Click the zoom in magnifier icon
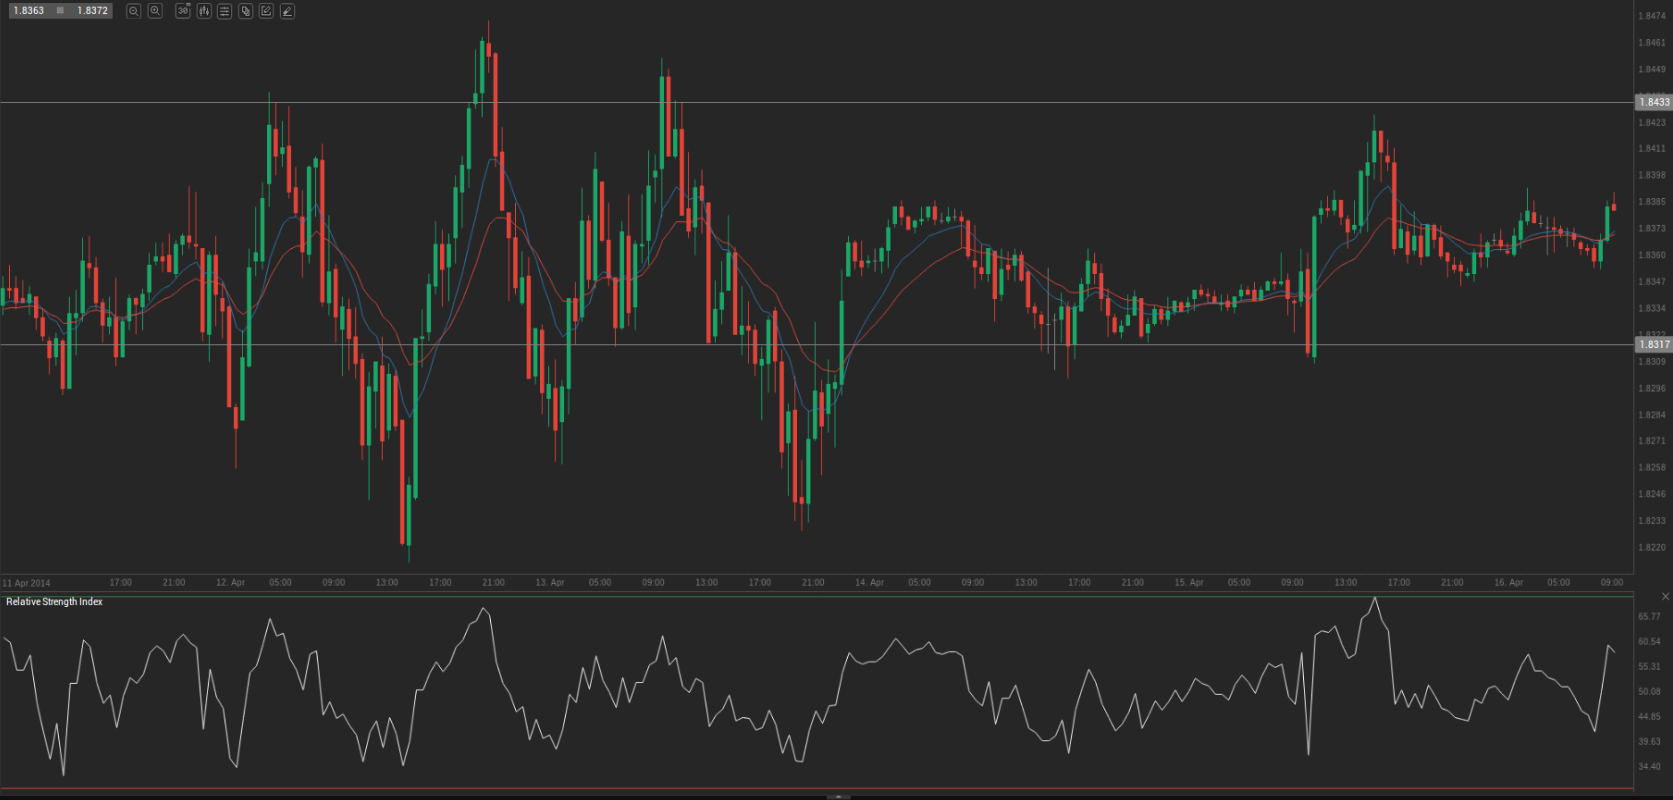 pos(155,11)
